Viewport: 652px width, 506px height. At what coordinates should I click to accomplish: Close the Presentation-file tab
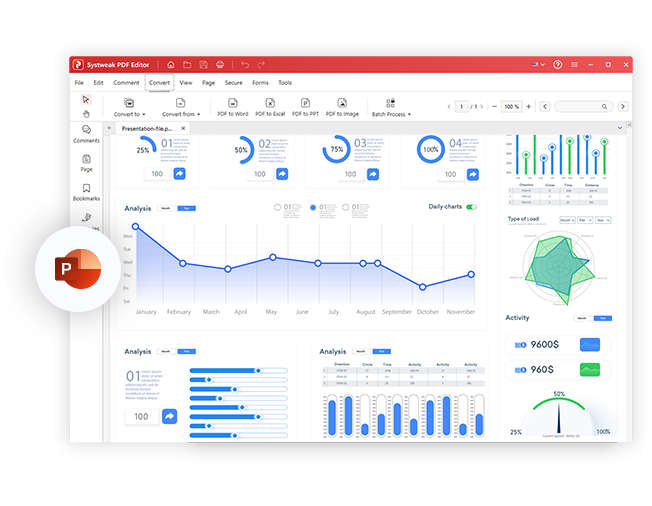click(x=183, y=128)
